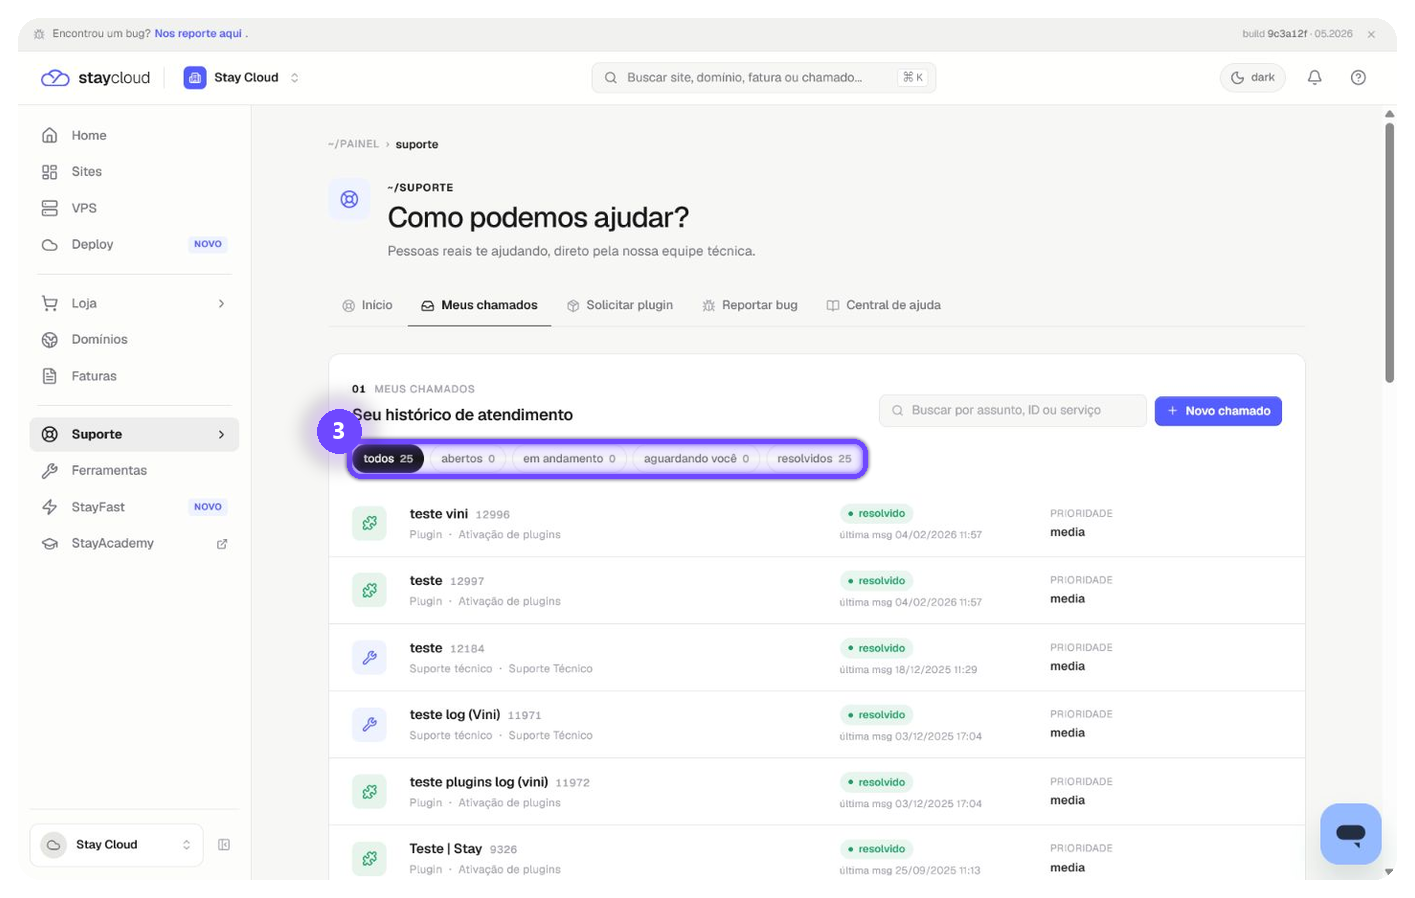This screenshot has height=898, width=1415.
Task: Click resolvido status of ticket 12184
Action: click(876, 648)
